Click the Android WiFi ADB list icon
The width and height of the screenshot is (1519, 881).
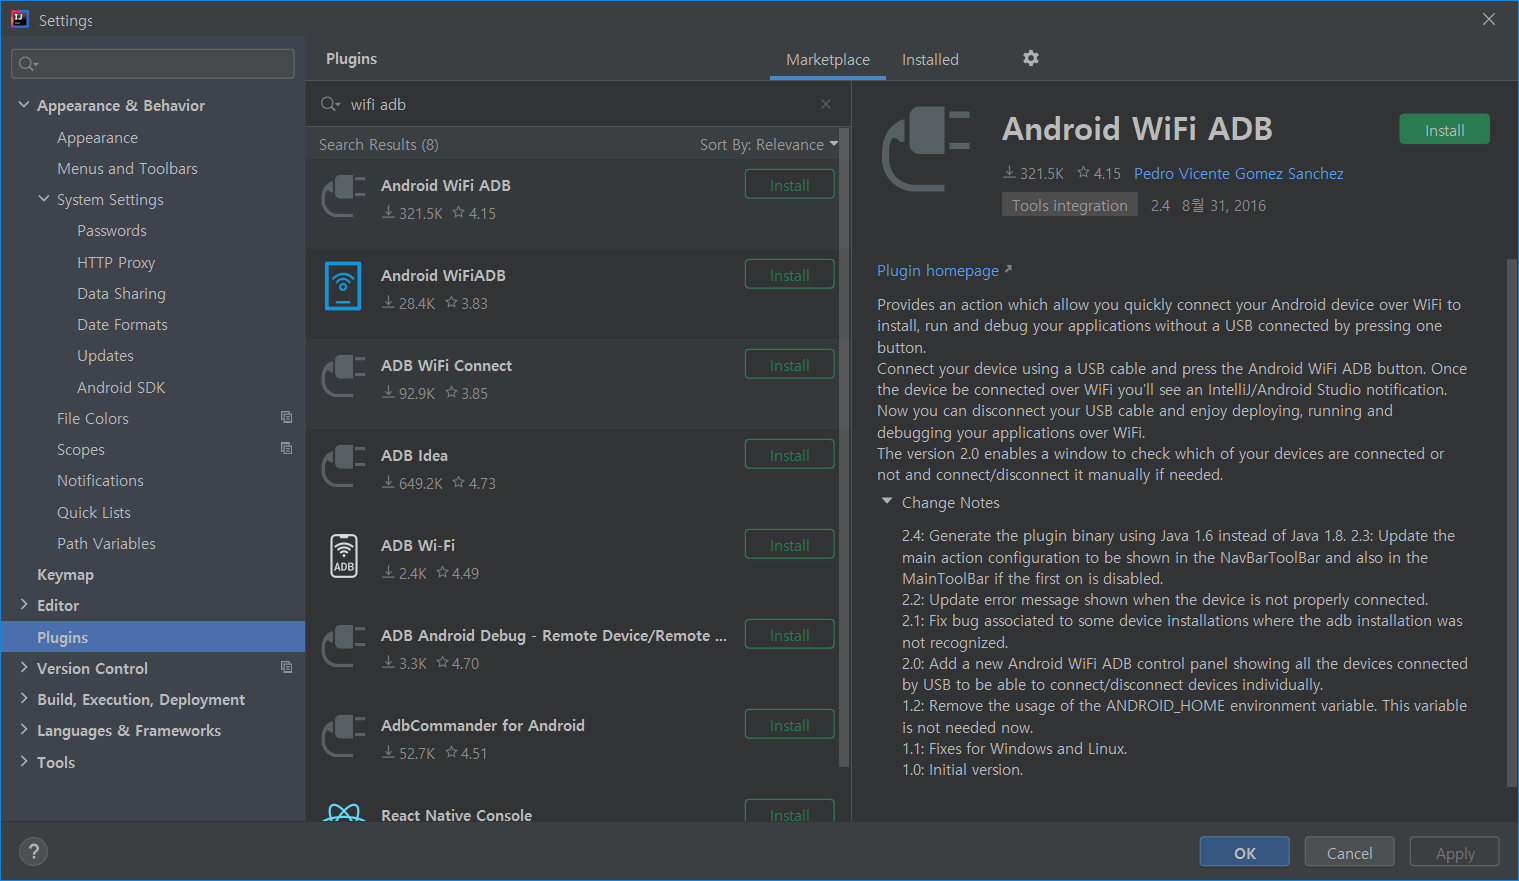pyautogui.click(x=344, y=195)
